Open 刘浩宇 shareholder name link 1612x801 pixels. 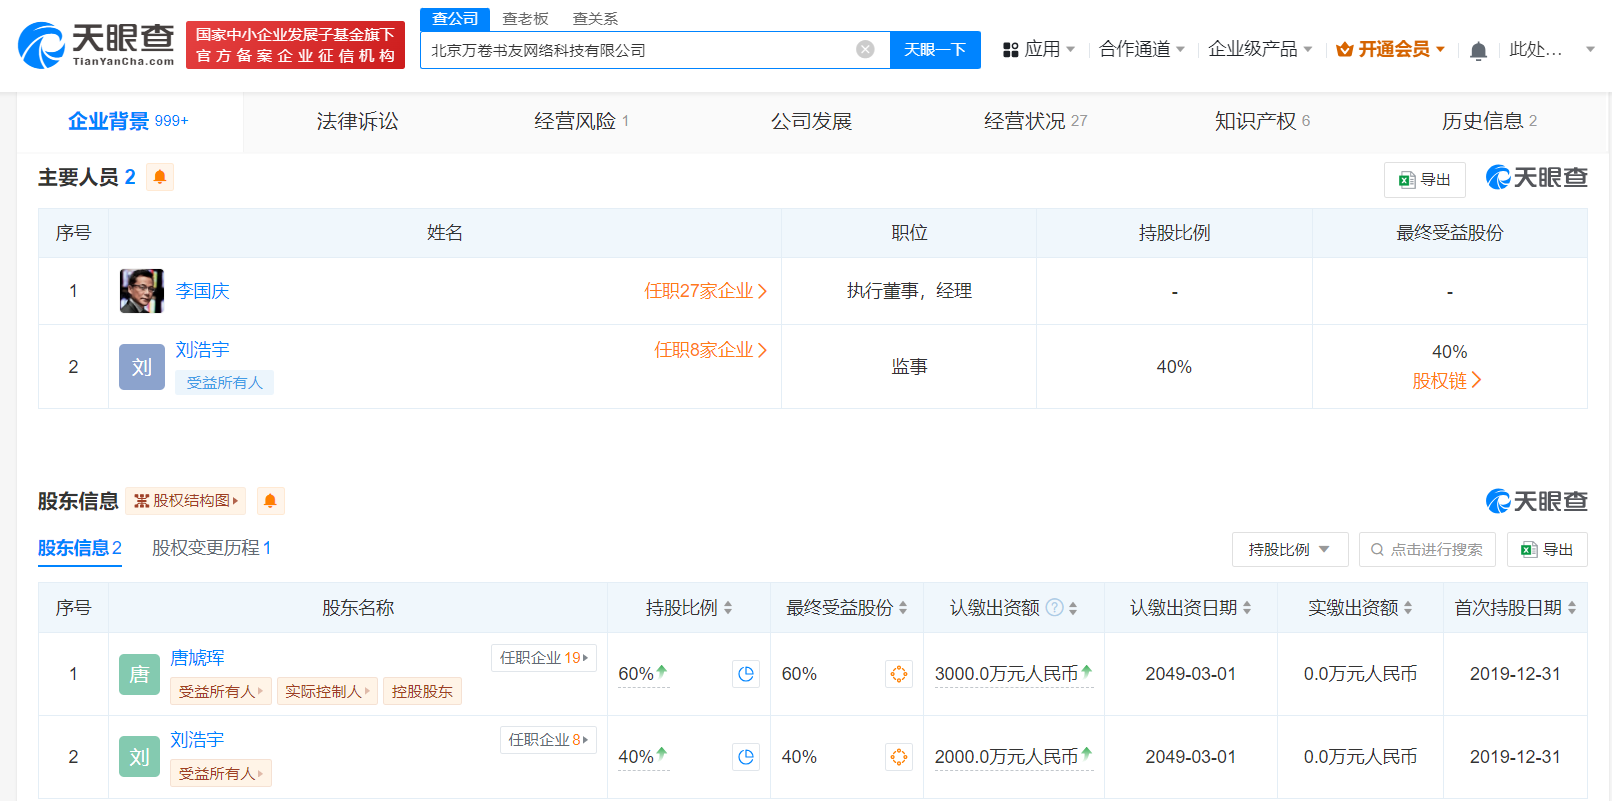click(197, 739)
